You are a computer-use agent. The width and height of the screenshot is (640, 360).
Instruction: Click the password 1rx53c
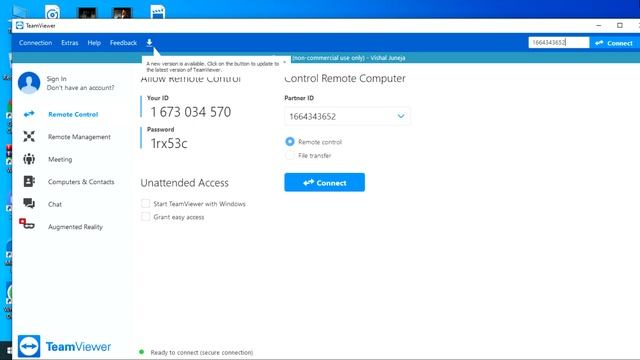[169, 143]
